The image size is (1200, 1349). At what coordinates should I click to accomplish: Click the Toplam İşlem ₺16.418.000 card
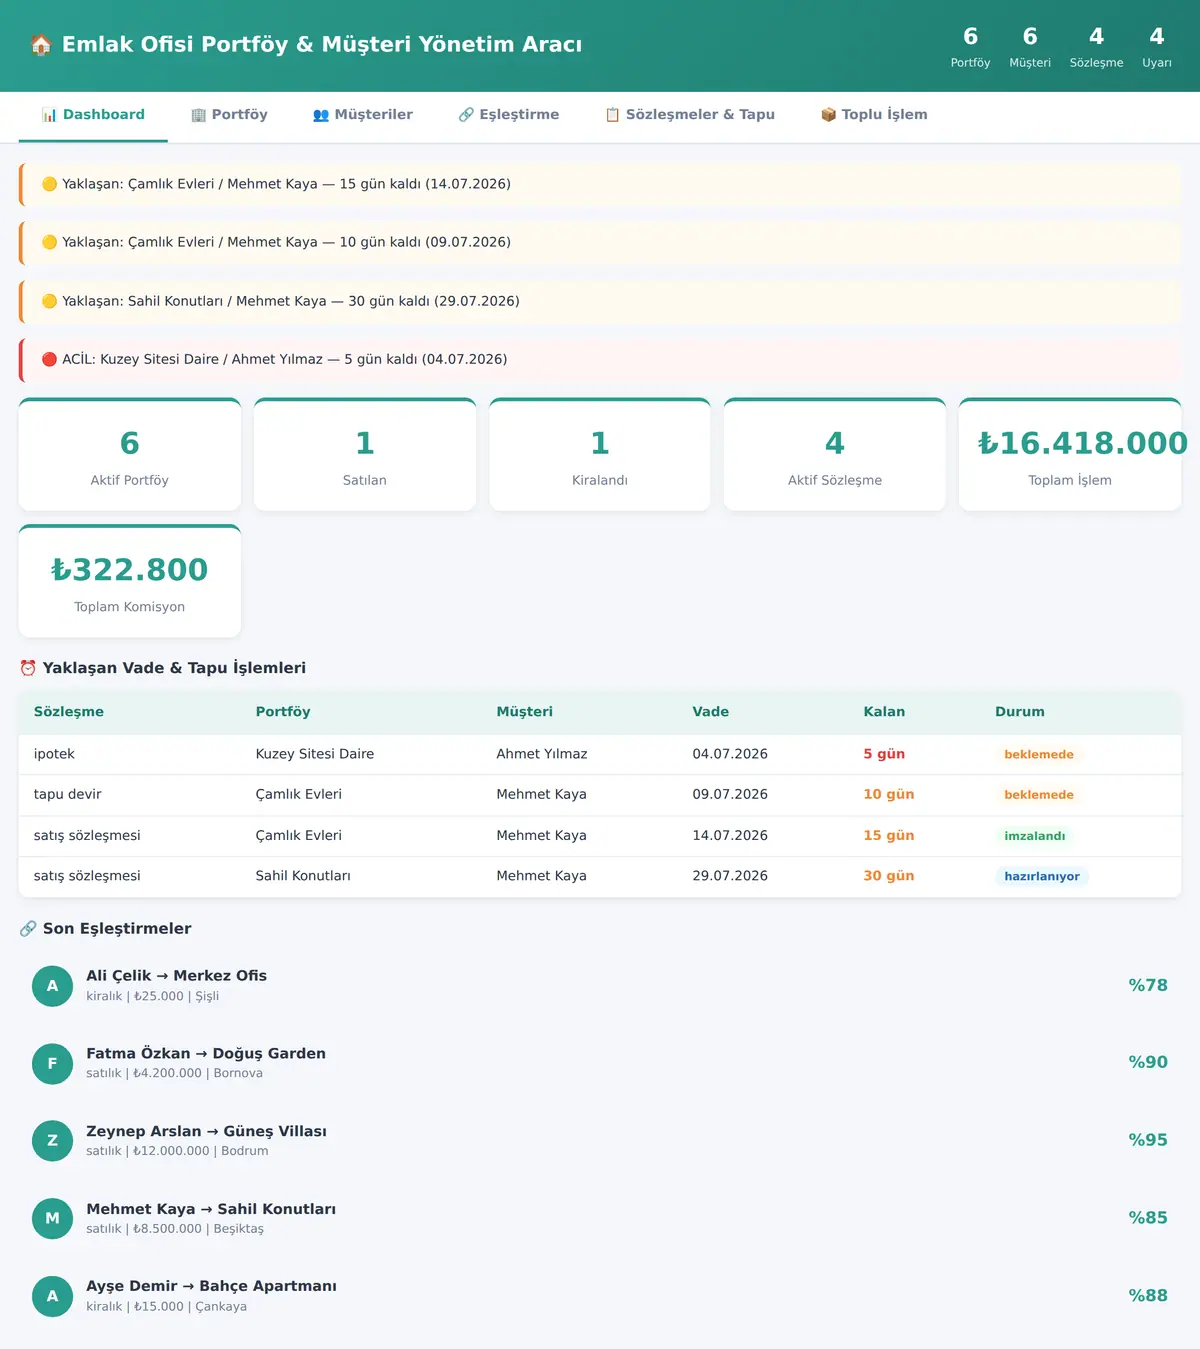[1070, 455]
